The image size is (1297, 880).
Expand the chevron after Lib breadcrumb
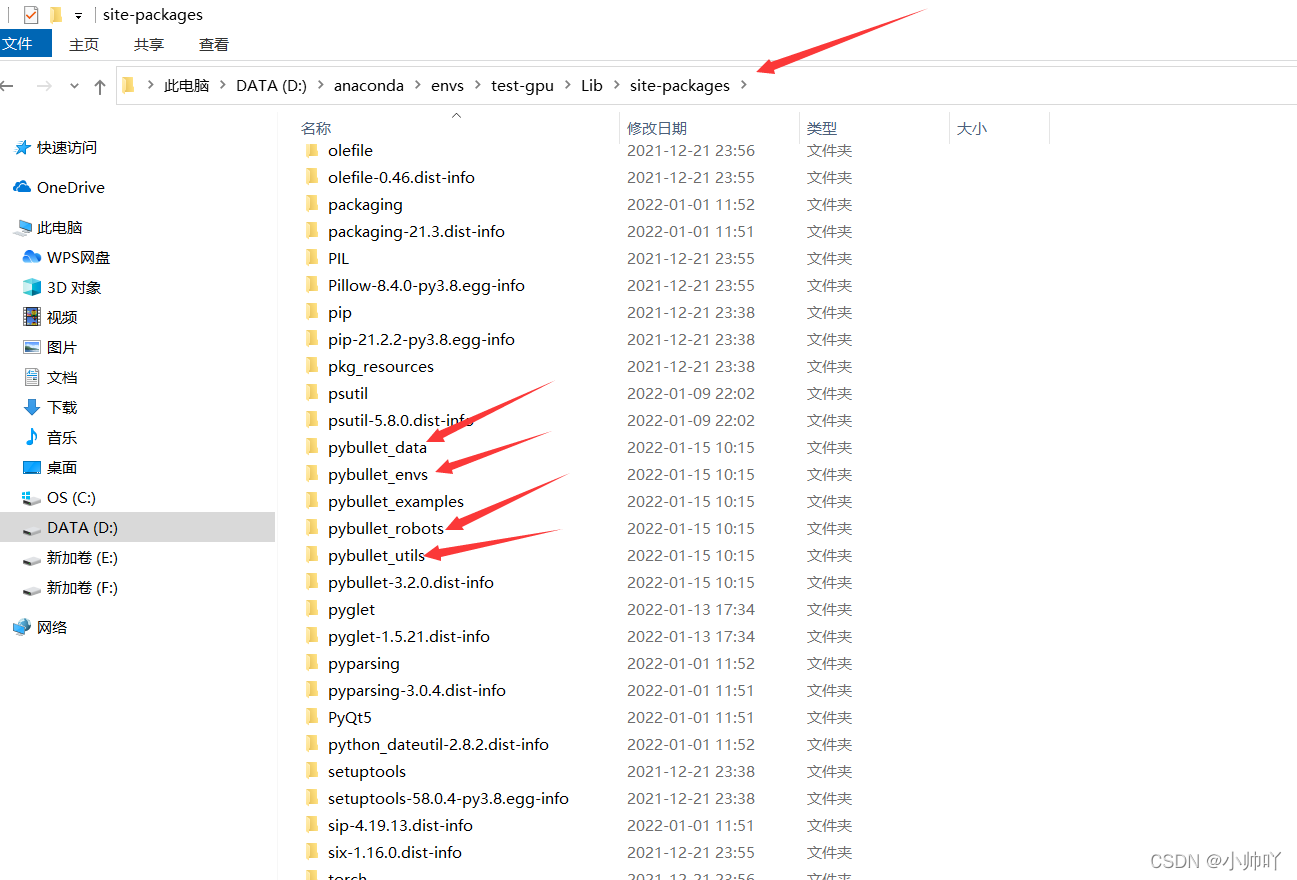pyautogui.click(x=617, y=86)
